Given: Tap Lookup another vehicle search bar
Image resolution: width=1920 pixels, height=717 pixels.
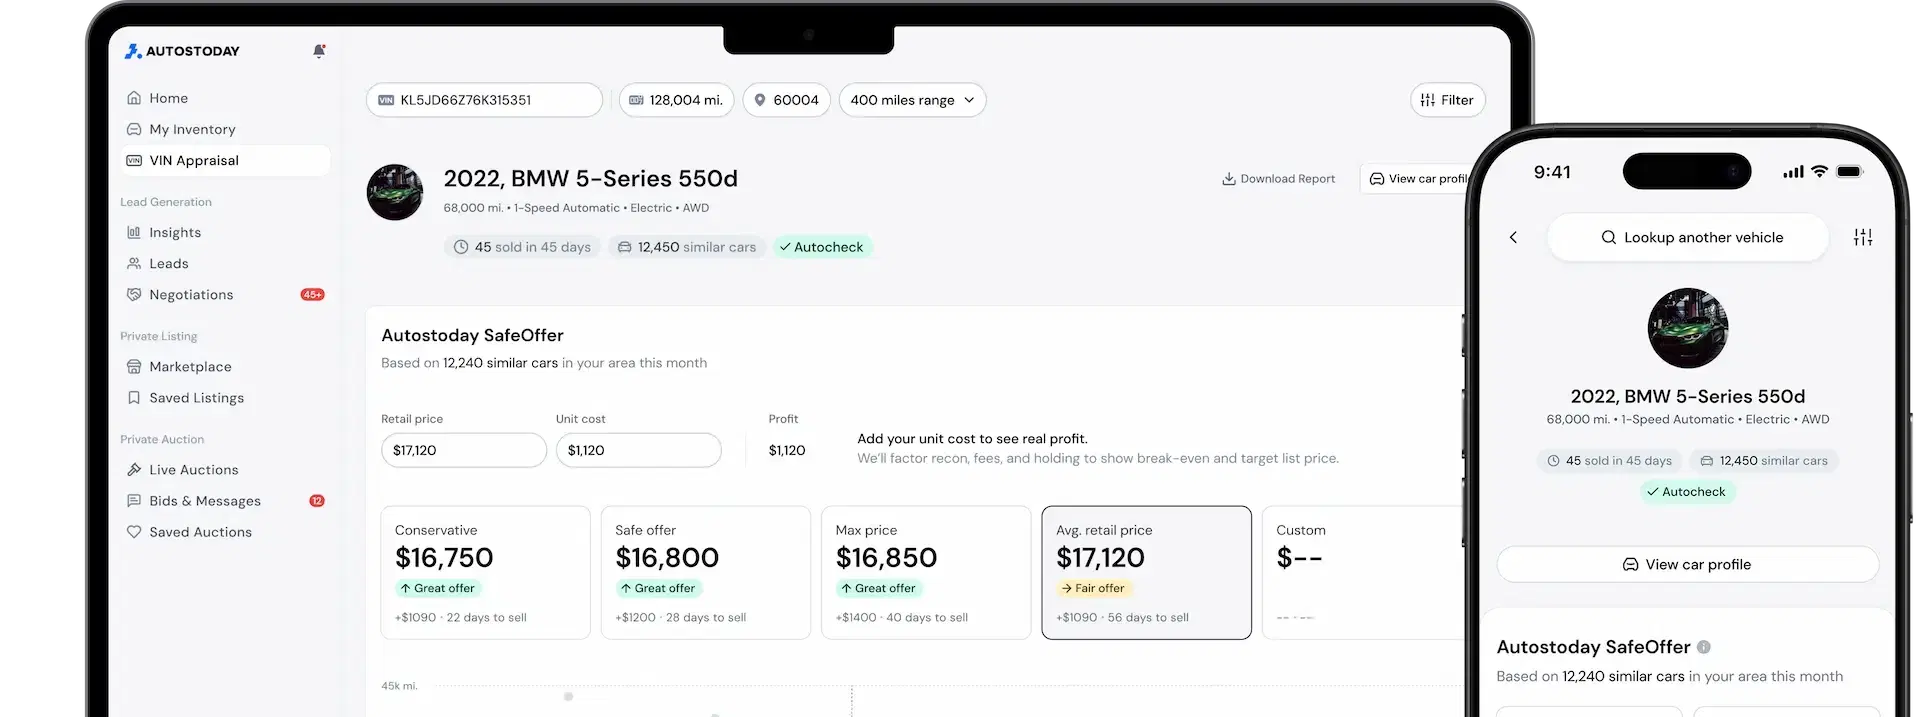Looking at the screenshot, I should click(x=1687, y=237).
